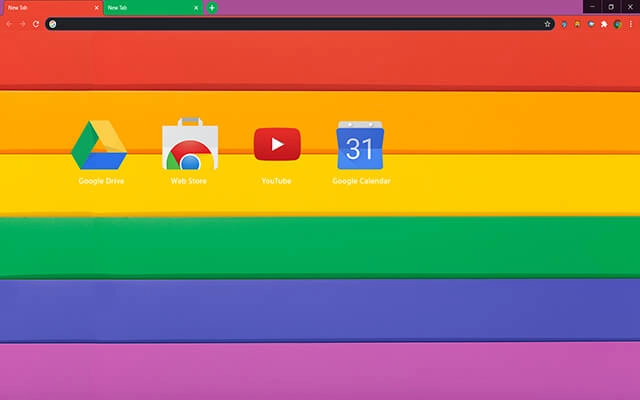The width and height of the screenshot is (640, 400).
Task: Close the red New Tab tab
Action: point(96,8)
